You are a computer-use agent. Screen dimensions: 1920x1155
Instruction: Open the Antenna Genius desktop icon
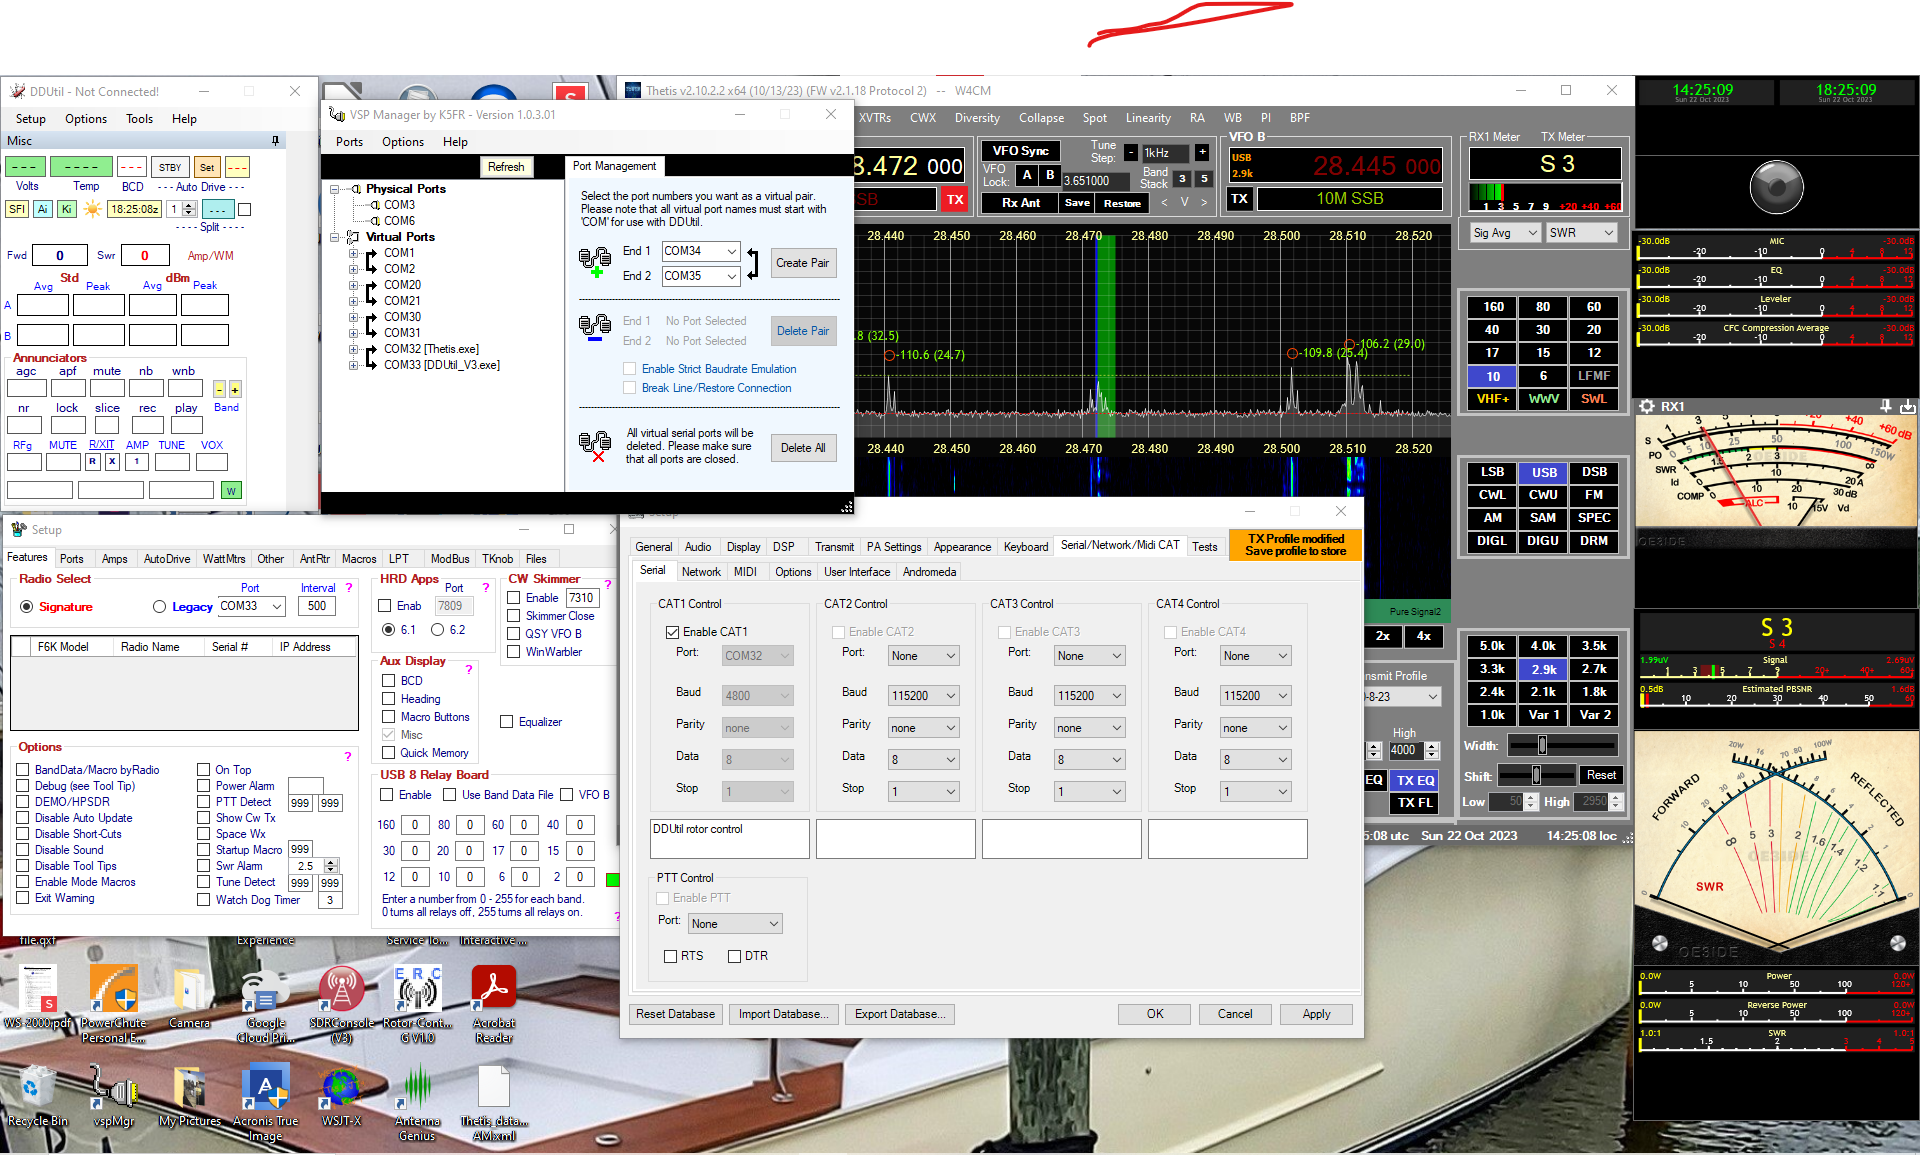coord(417,1102)
